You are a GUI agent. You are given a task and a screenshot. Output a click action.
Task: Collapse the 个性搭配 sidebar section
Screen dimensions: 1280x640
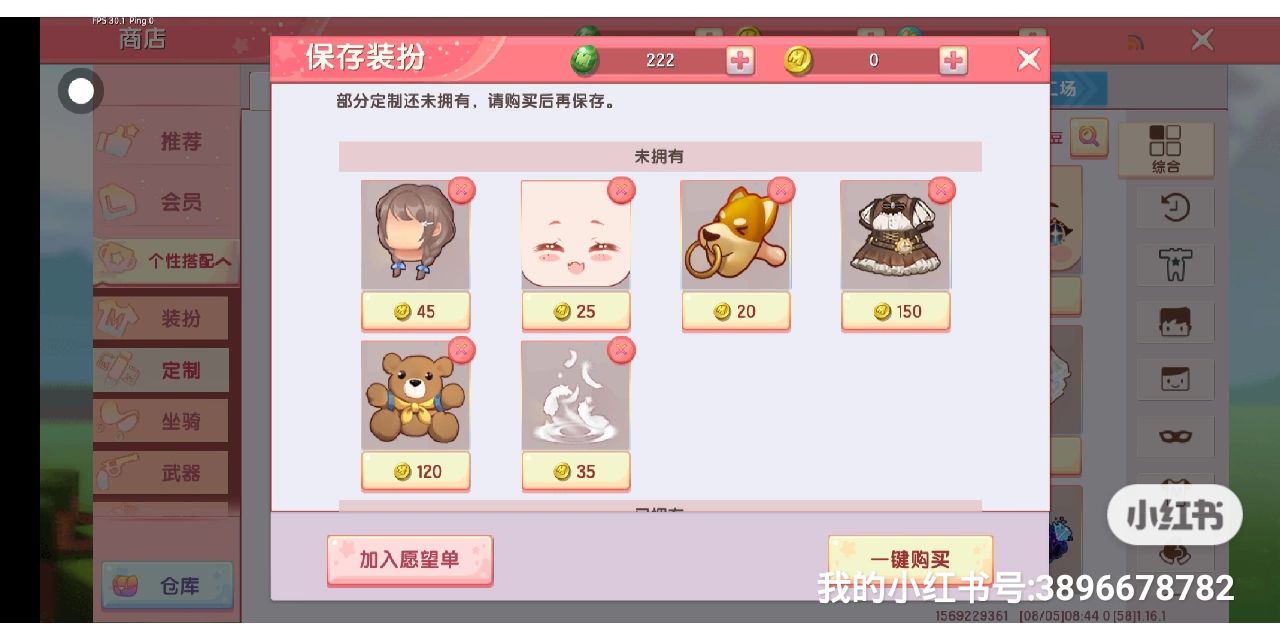pyautogui.click(x=166, y=261)
